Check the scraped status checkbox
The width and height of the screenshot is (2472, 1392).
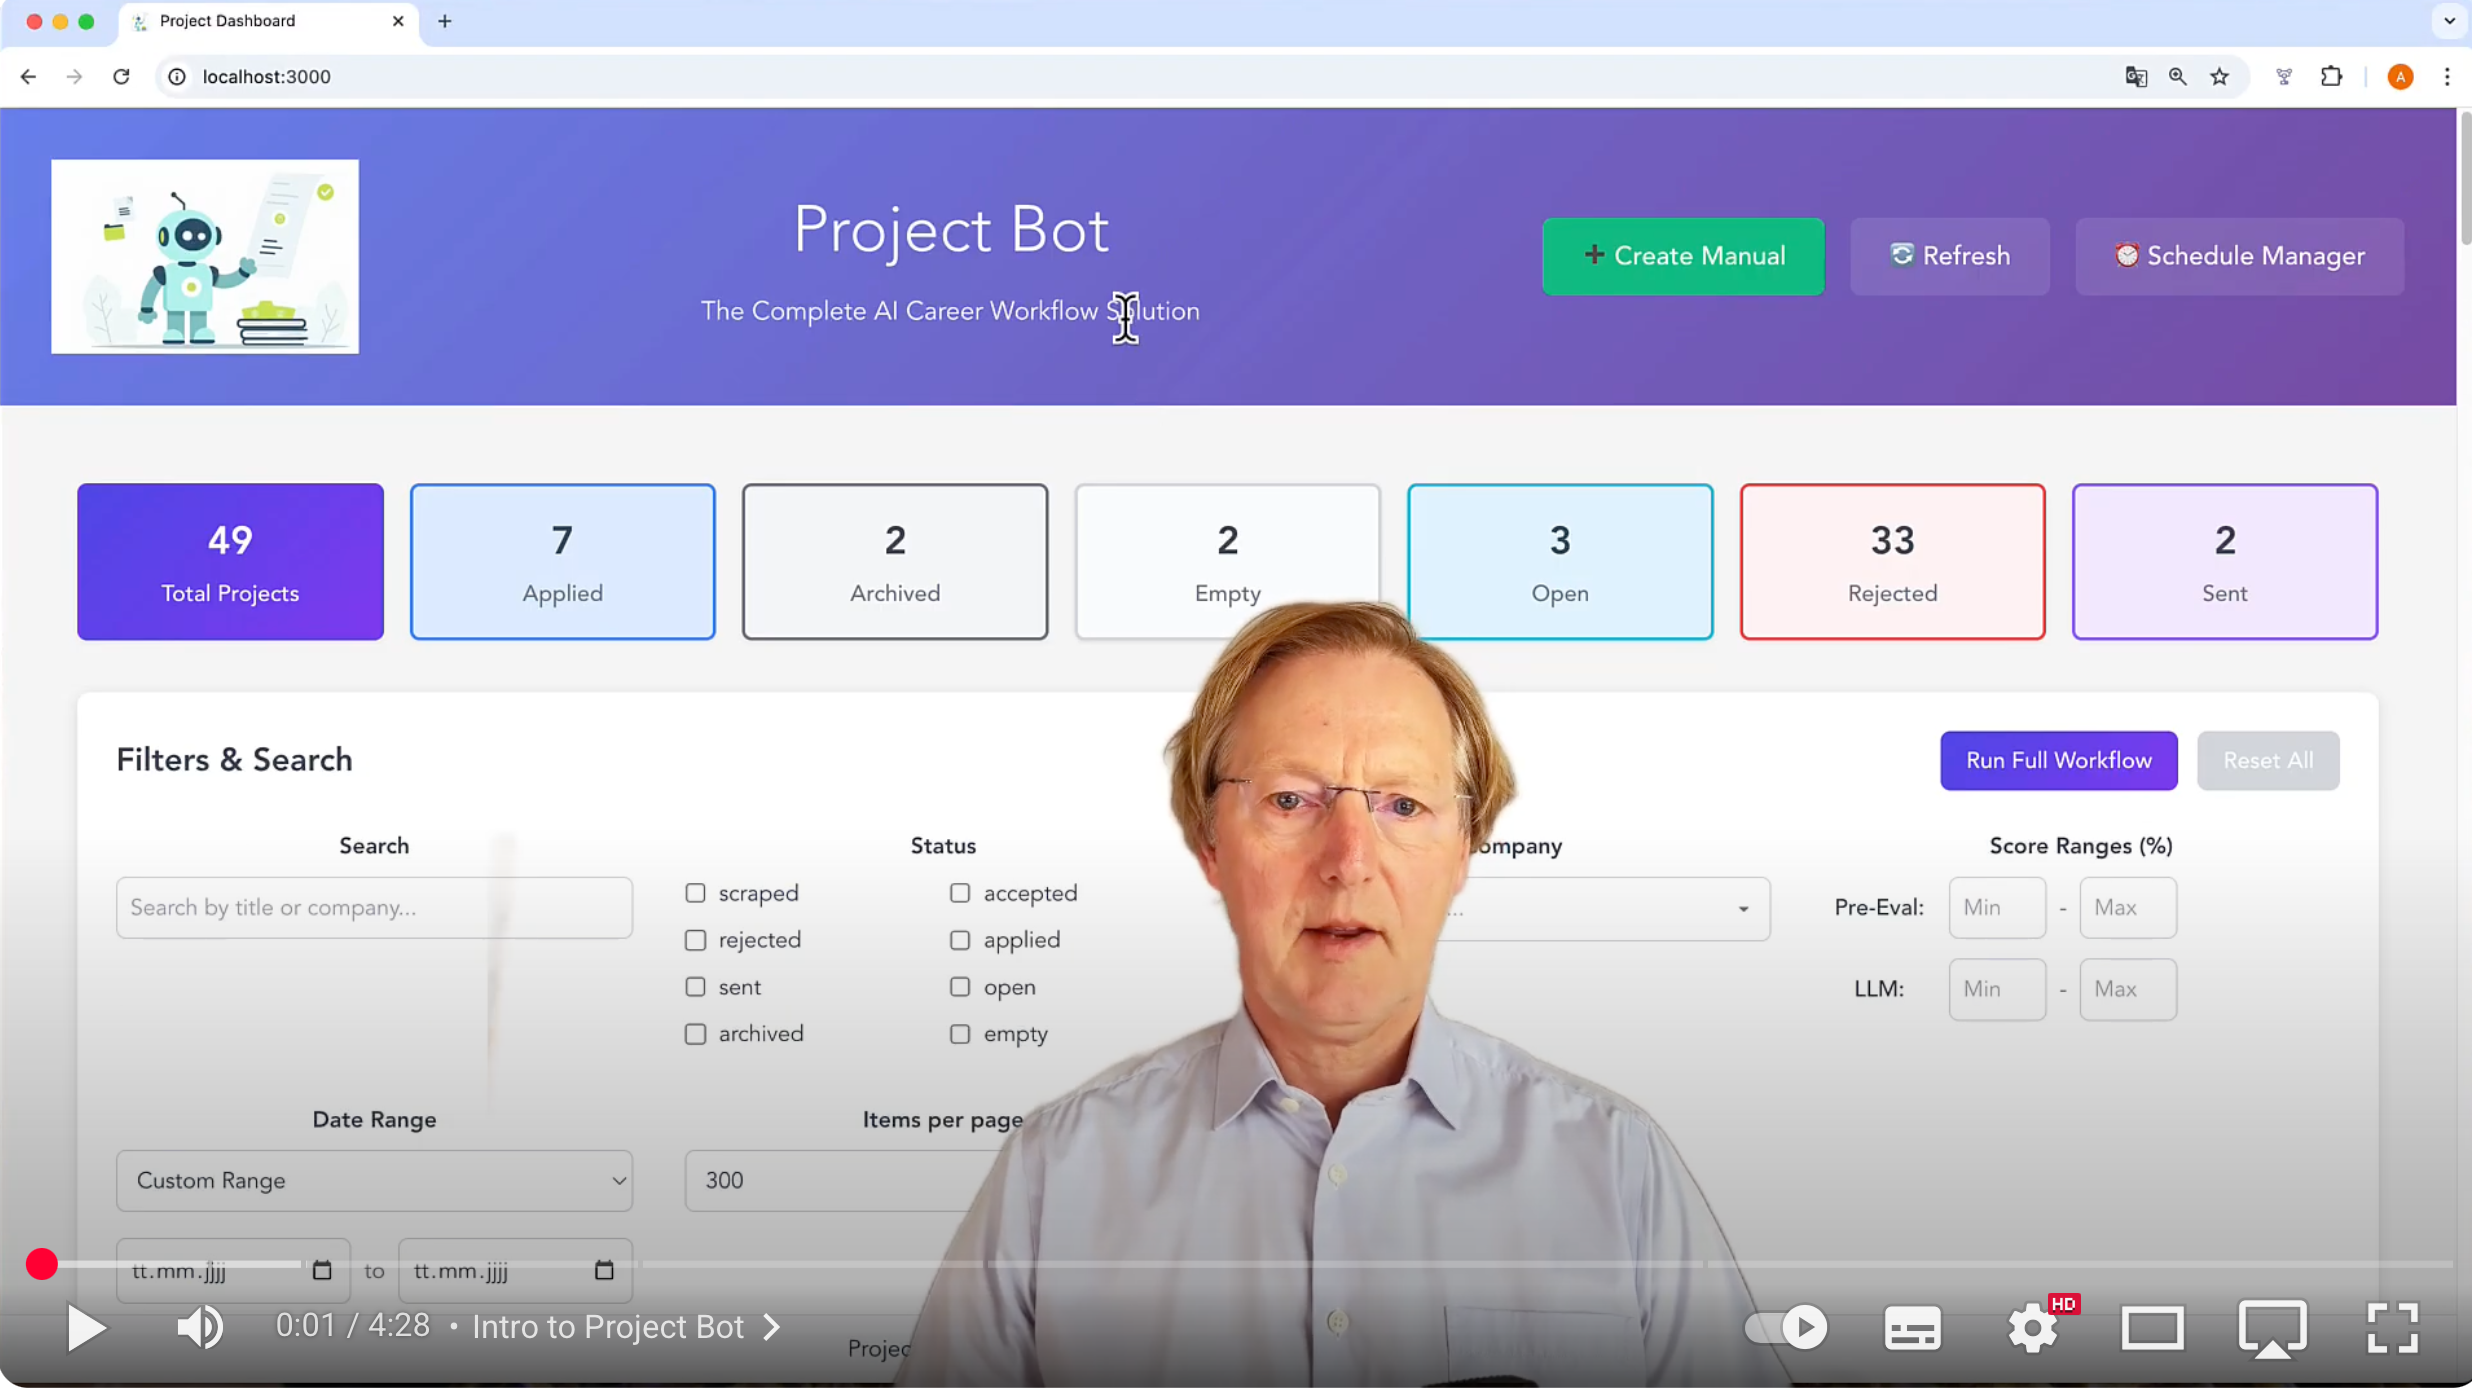pos(695,893)
